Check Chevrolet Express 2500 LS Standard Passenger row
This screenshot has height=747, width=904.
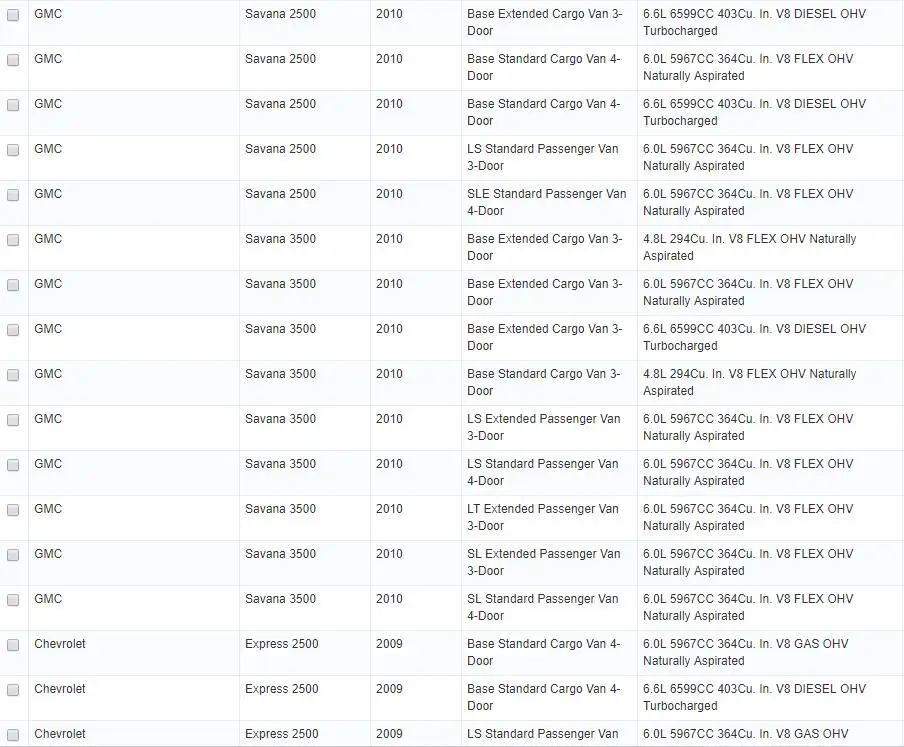(13, 734)
